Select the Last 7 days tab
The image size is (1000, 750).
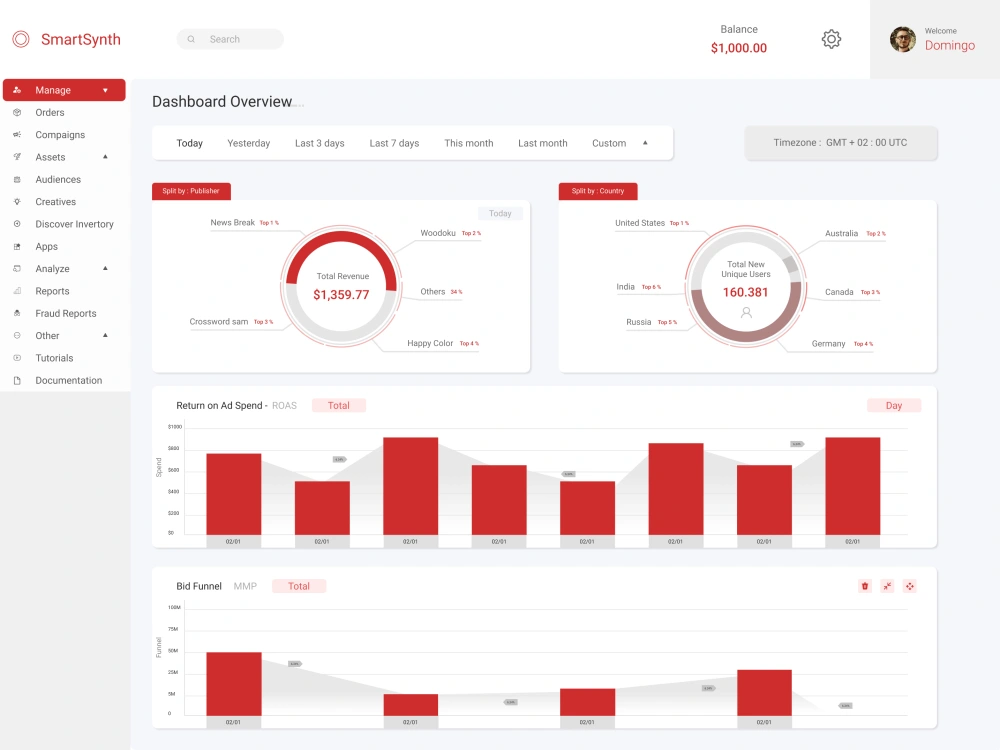click(394, 143)
